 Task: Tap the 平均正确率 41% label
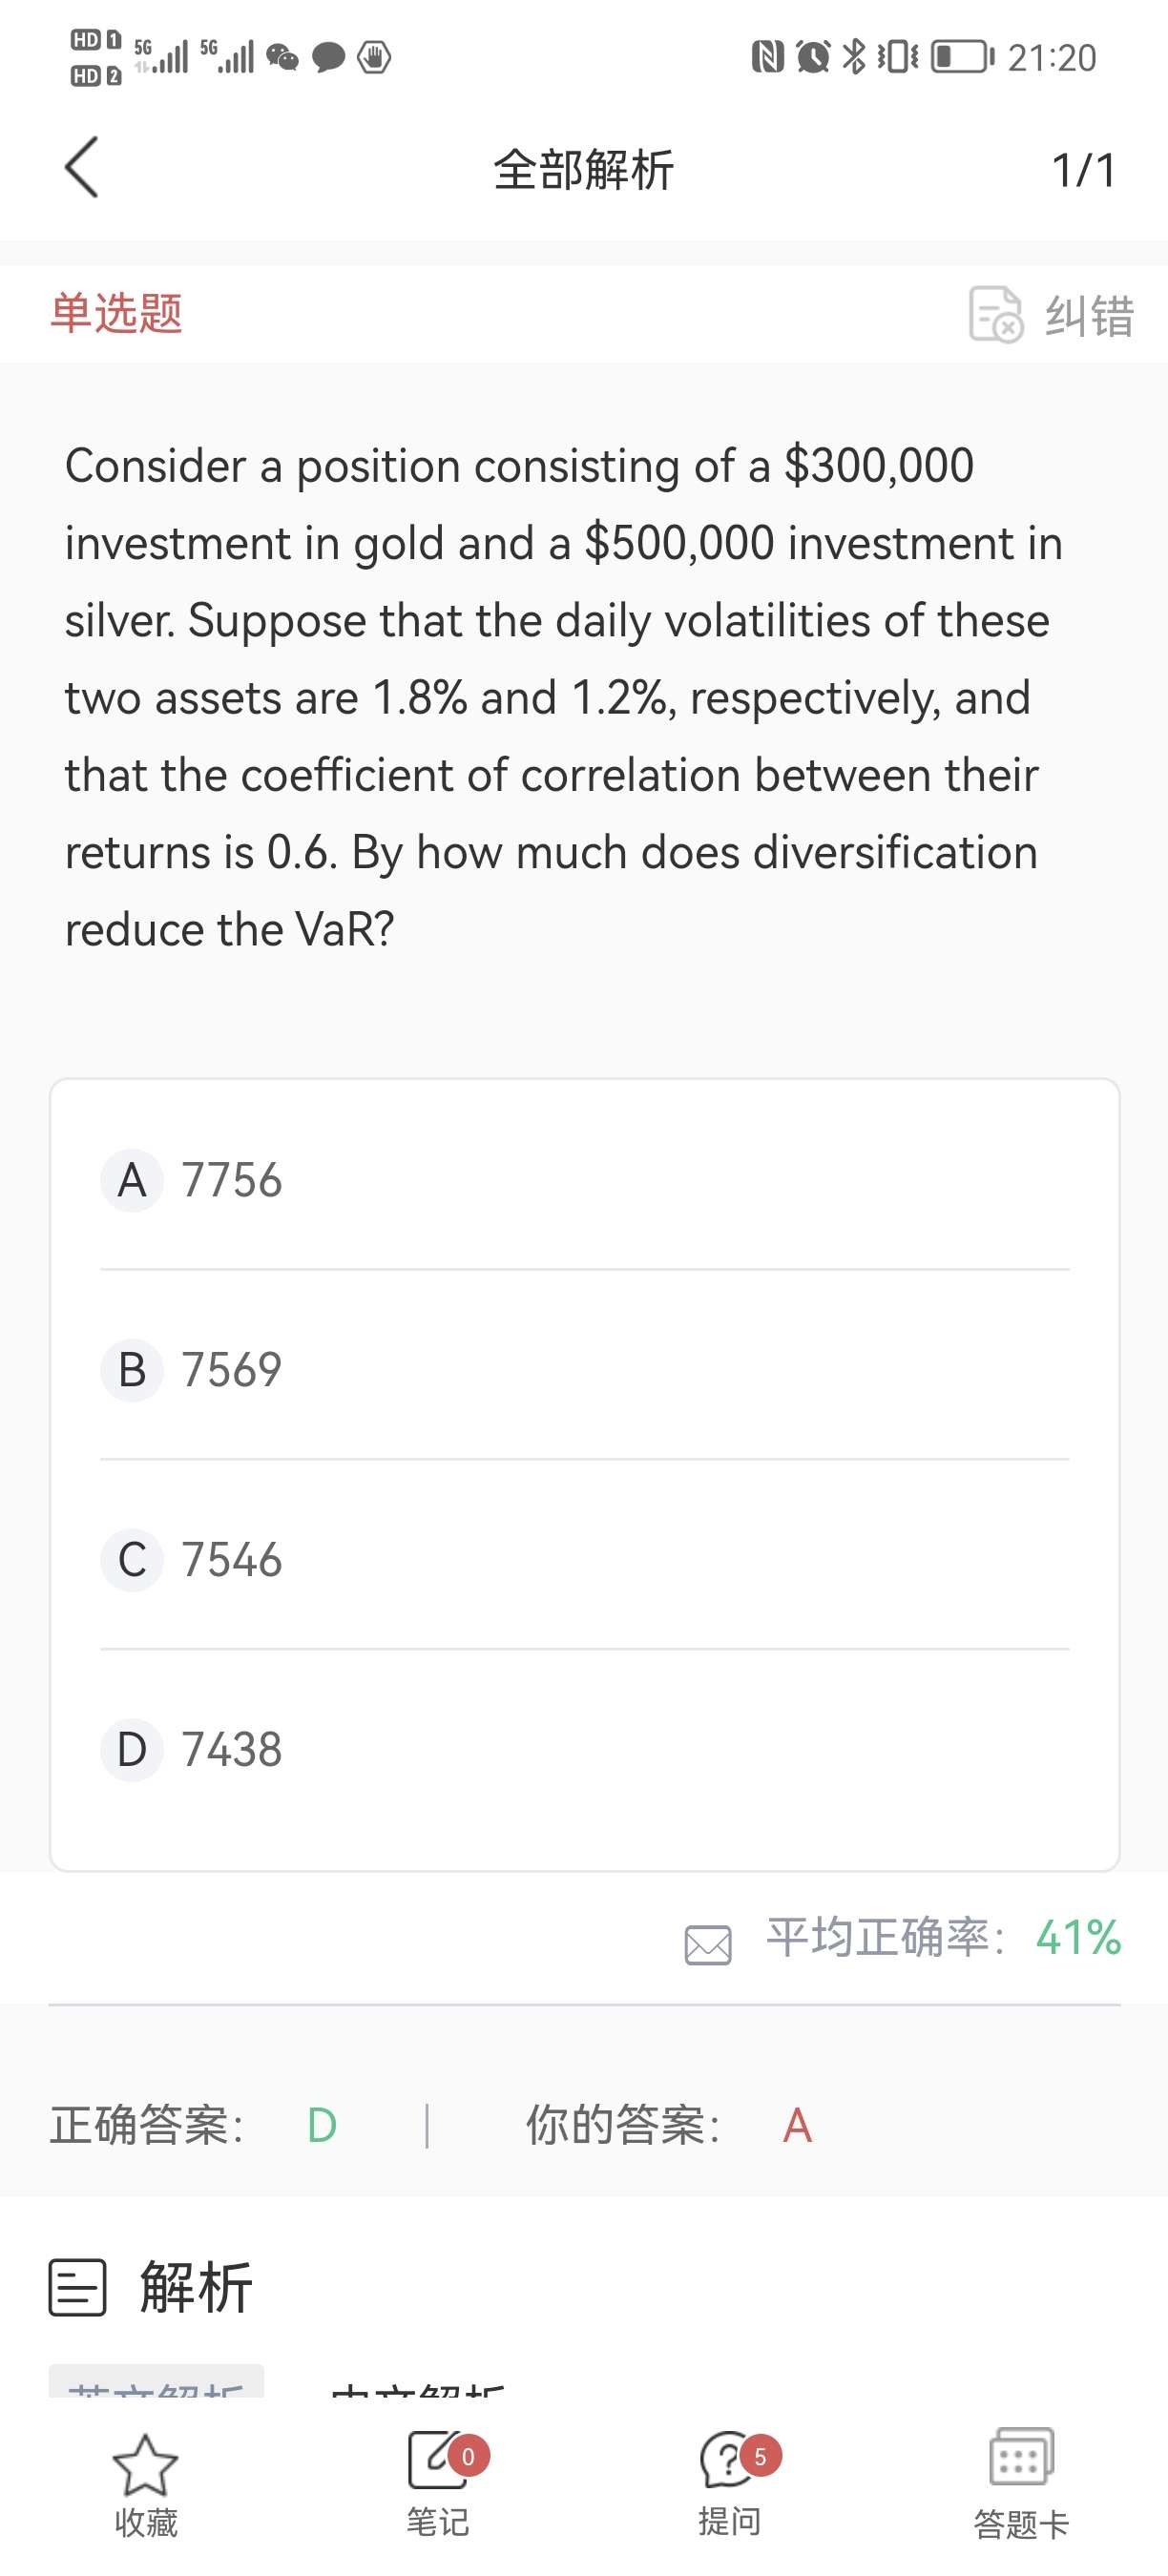[943, 1938]
